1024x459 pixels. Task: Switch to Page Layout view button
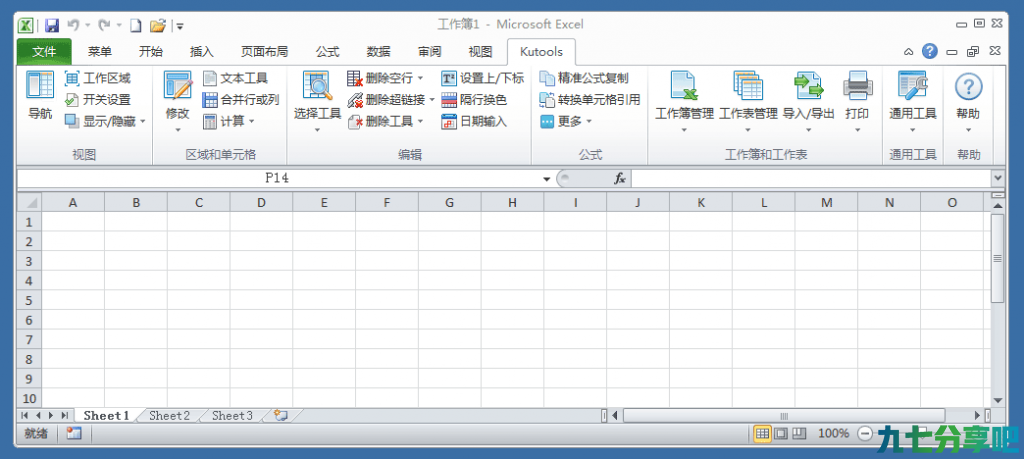pos(780,433)
